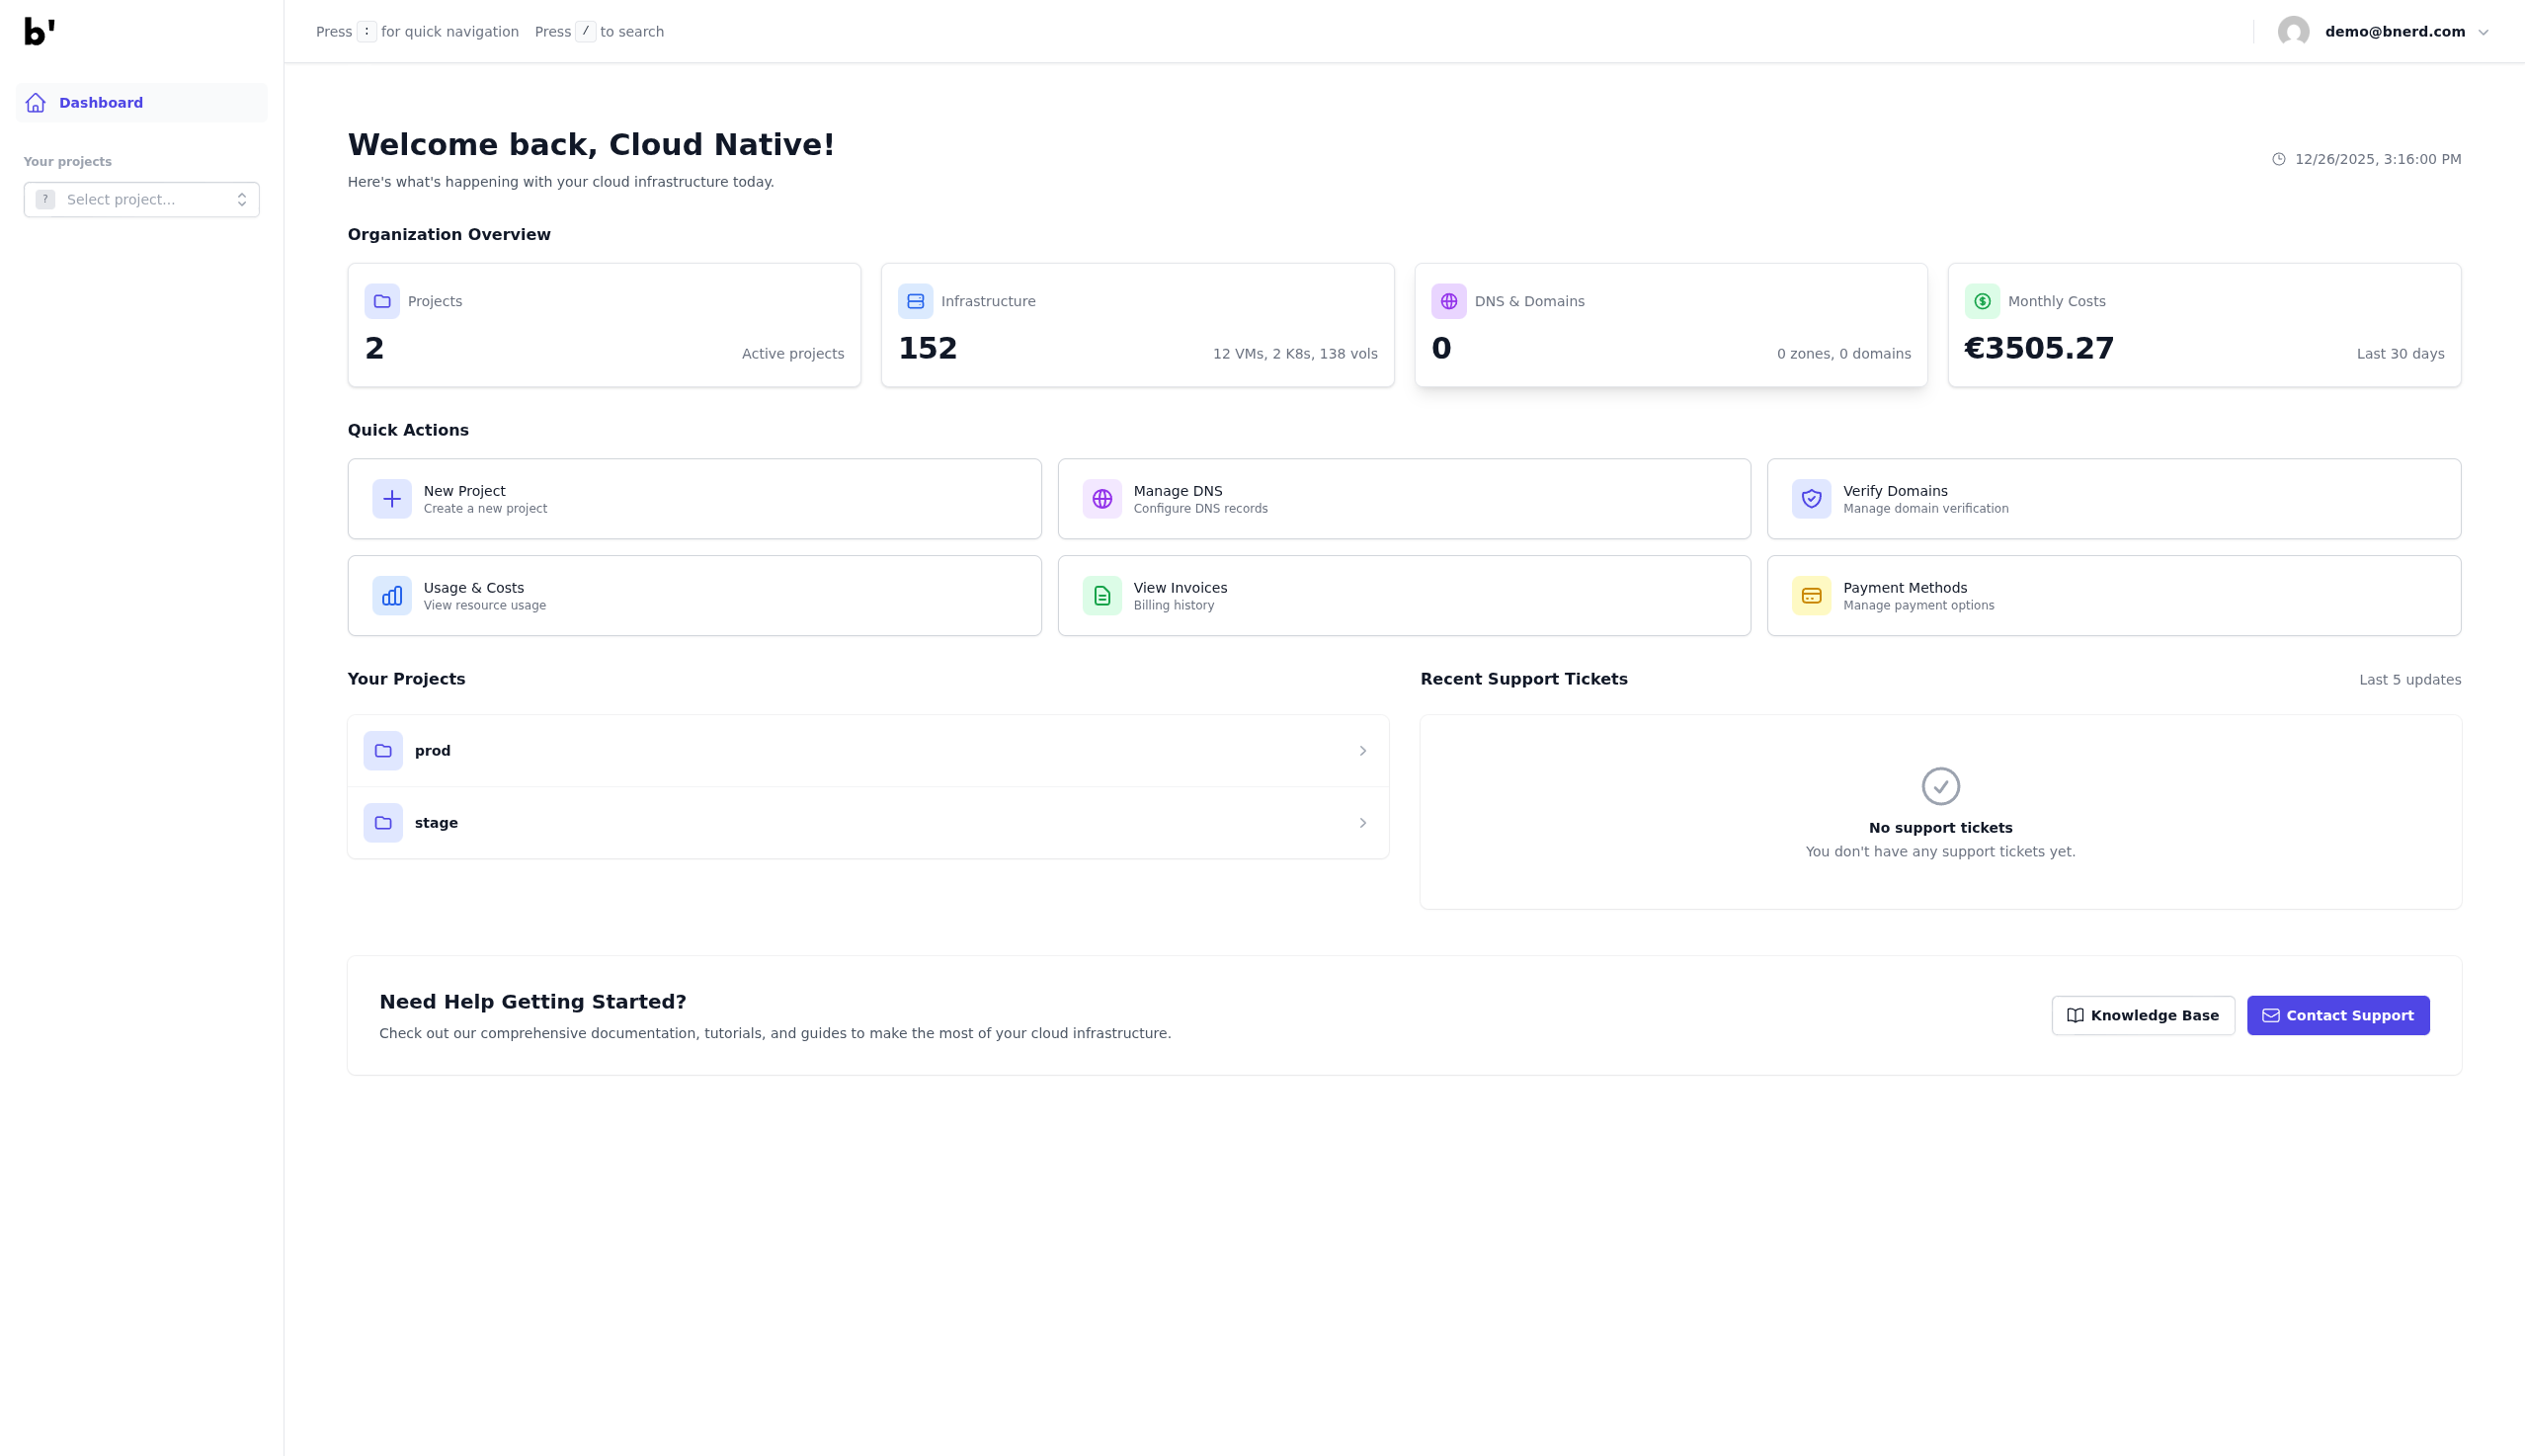Click the slash search shortcut key
The image size is (2525, 1456).
click(x=585, y=32)
